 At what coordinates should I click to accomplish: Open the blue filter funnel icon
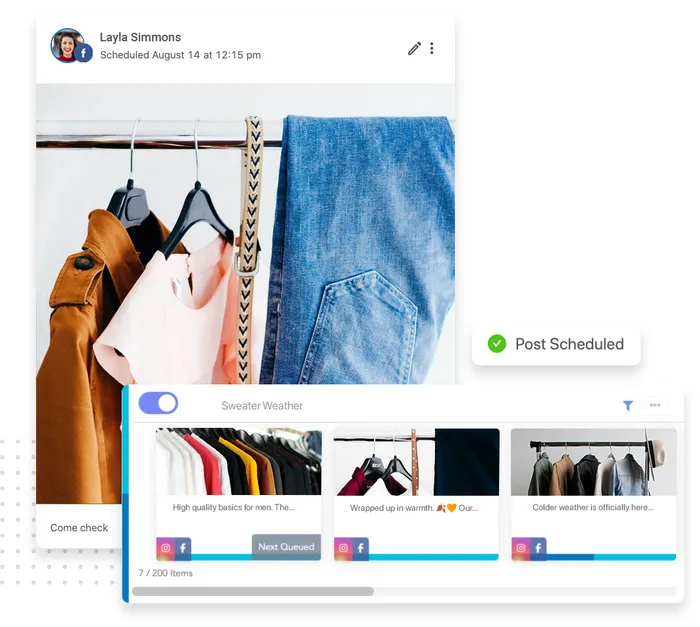pyautogui.click(x=628, y=405)
